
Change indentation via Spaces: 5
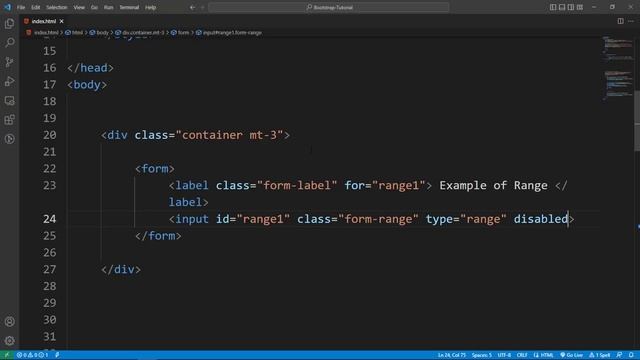[x=482, y=355]
